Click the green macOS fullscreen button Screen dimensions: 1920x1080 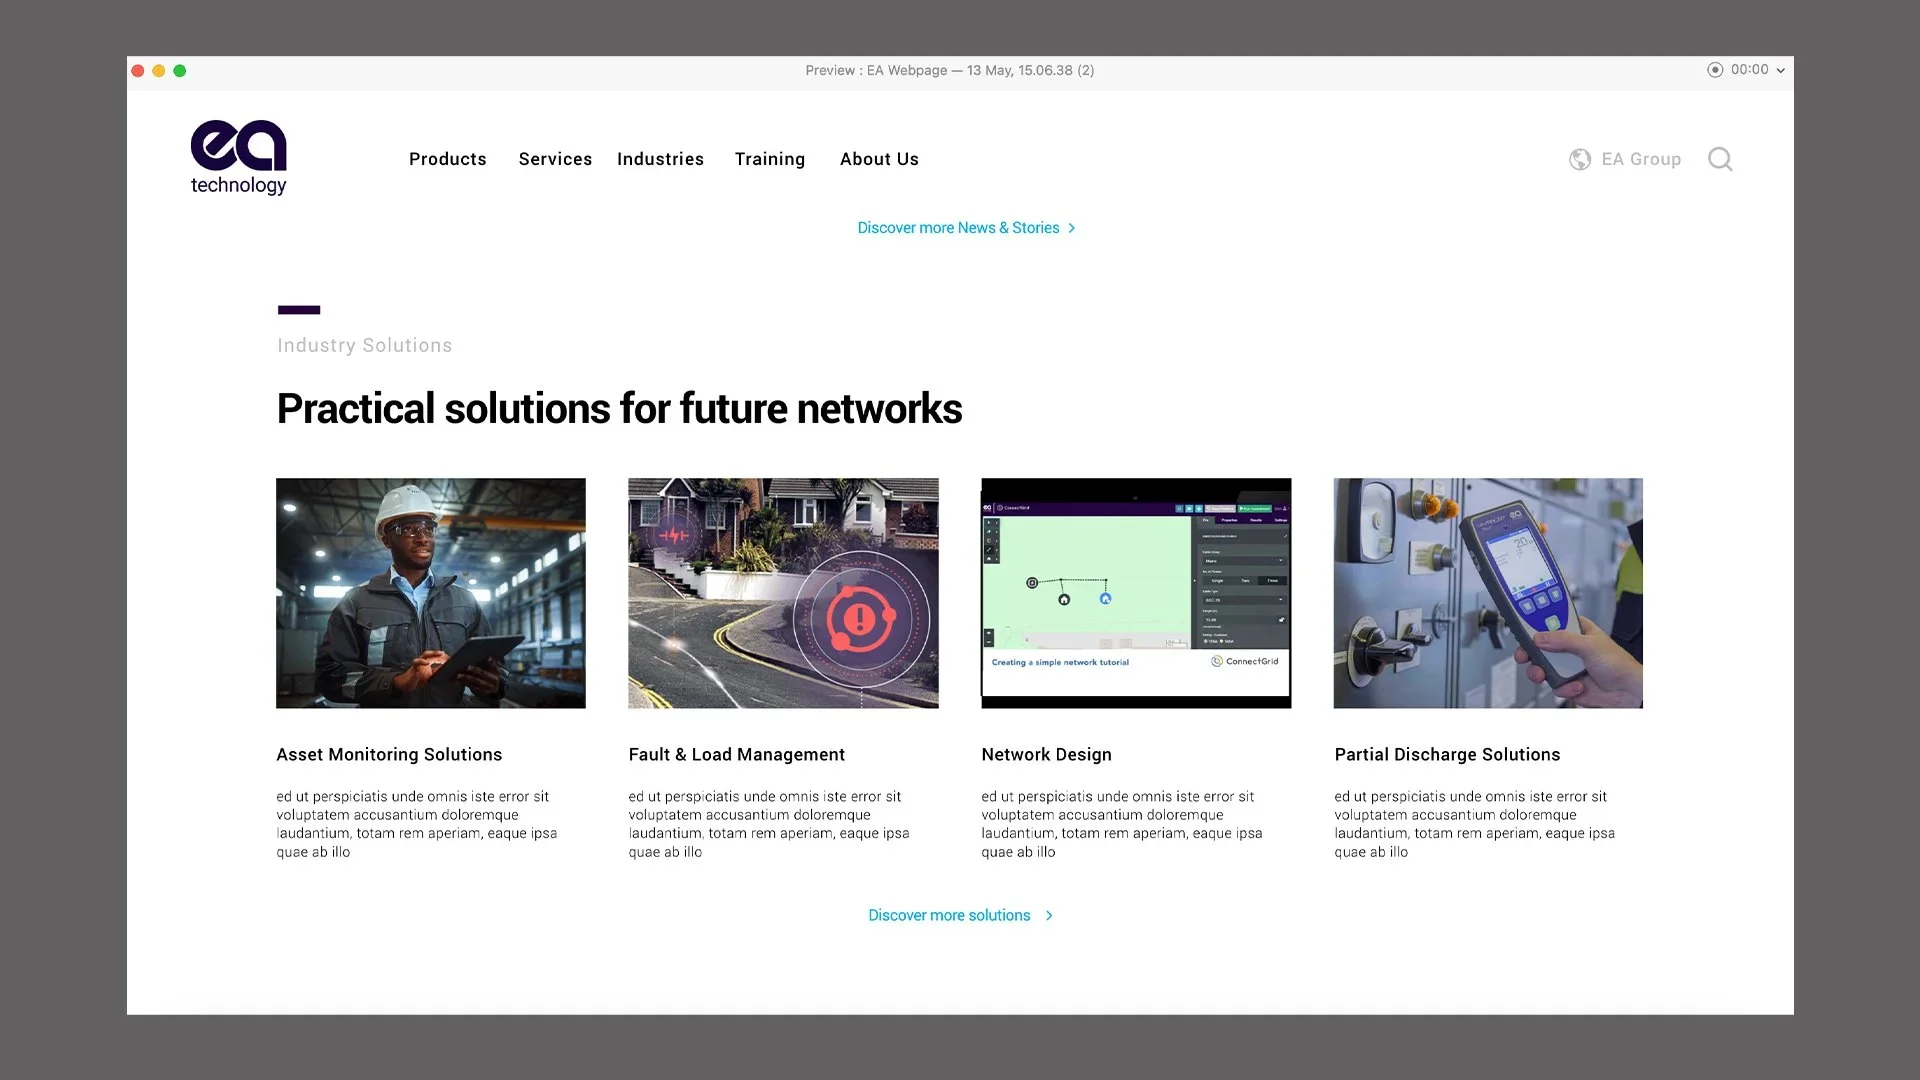[180, 71]
